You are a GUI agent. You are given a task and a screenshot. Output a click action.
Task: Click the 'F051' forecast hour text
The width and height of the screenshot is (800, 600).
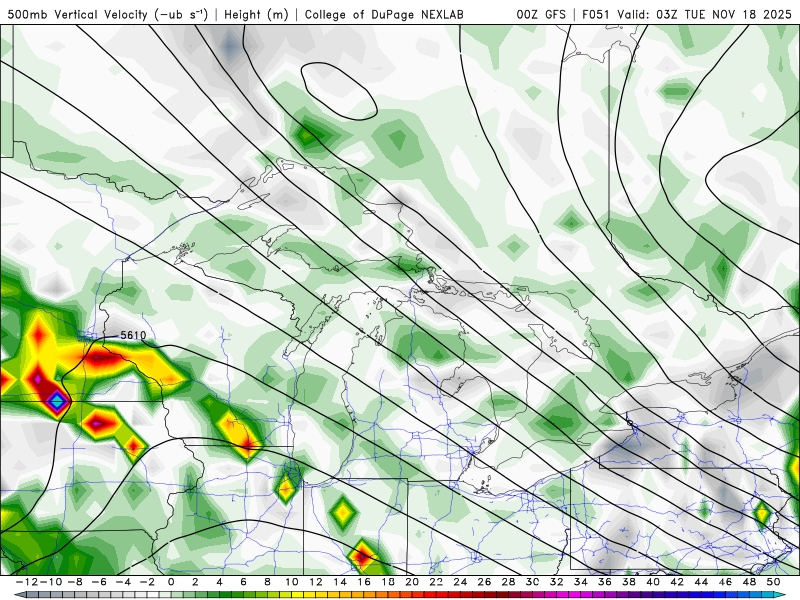click(x=596, y=14)
